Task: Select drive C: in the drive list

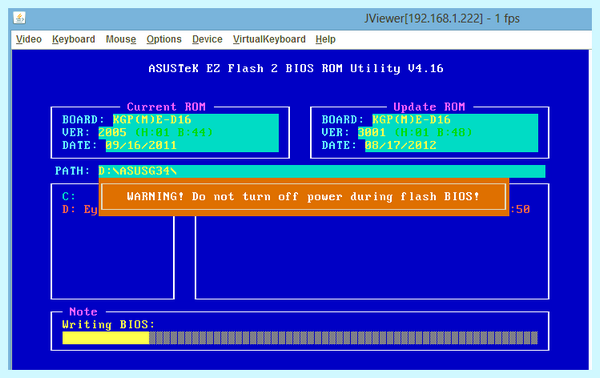Action: (69, 197)
